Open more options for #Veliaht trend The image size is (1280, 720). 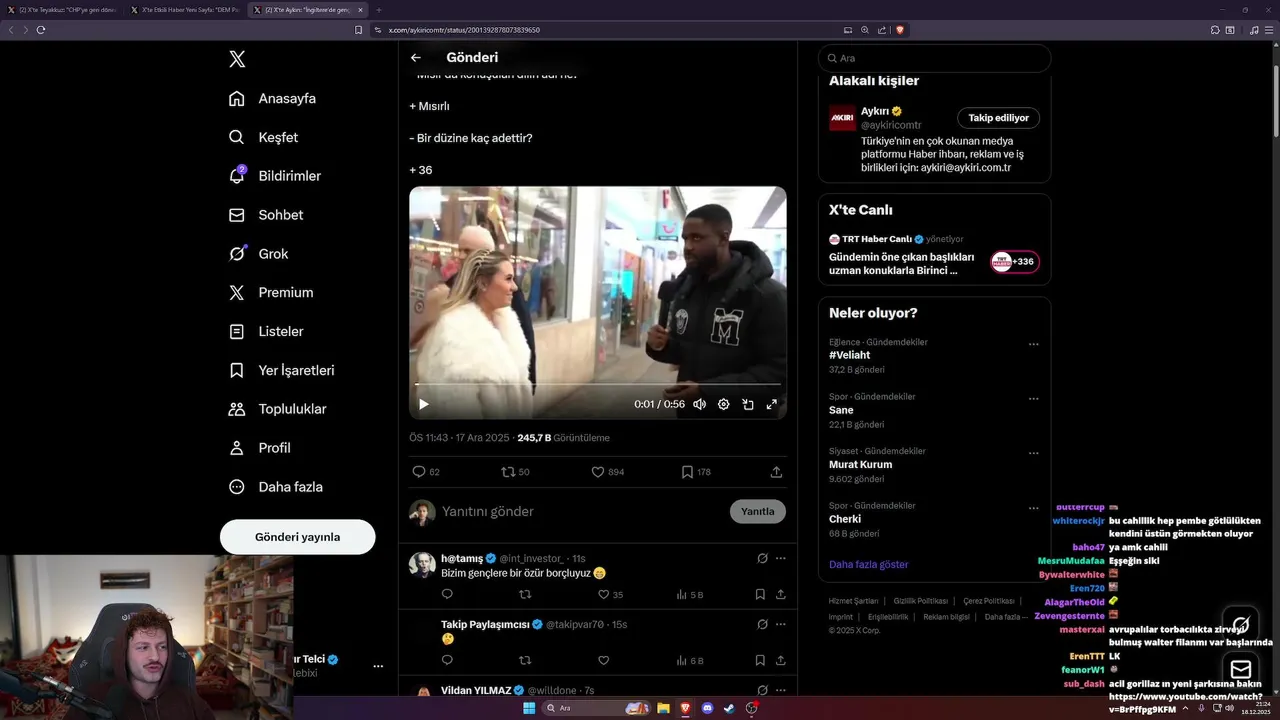[1033, 344]
